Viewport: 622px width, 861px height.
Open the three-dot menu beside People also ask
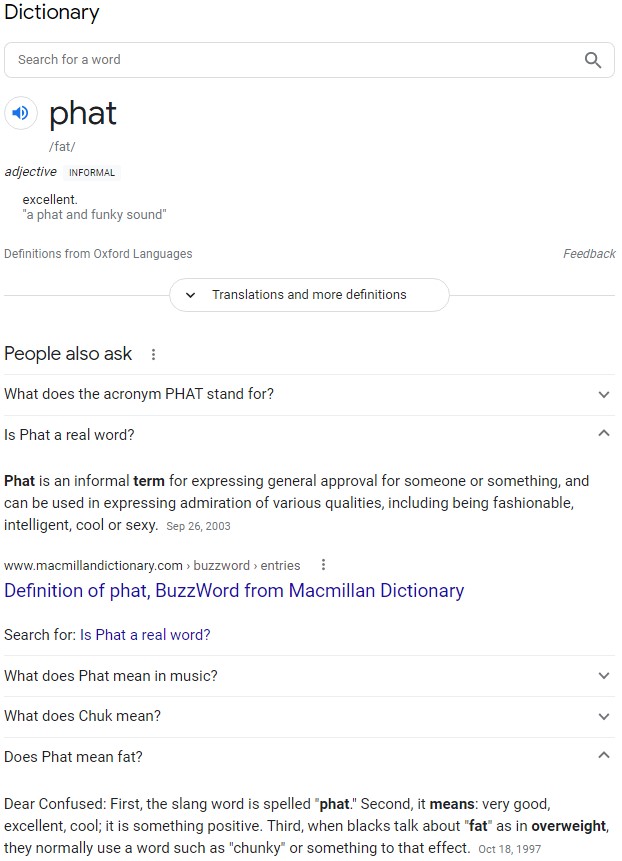(153, 355)
